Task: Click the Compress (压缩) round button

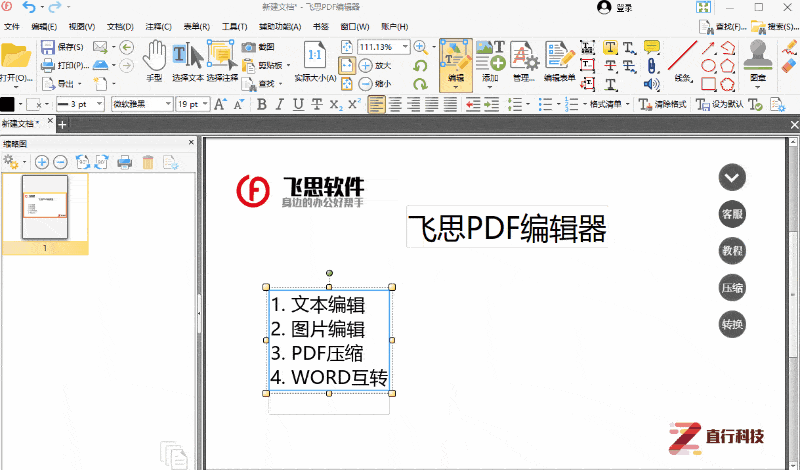Action: [732, 288]
